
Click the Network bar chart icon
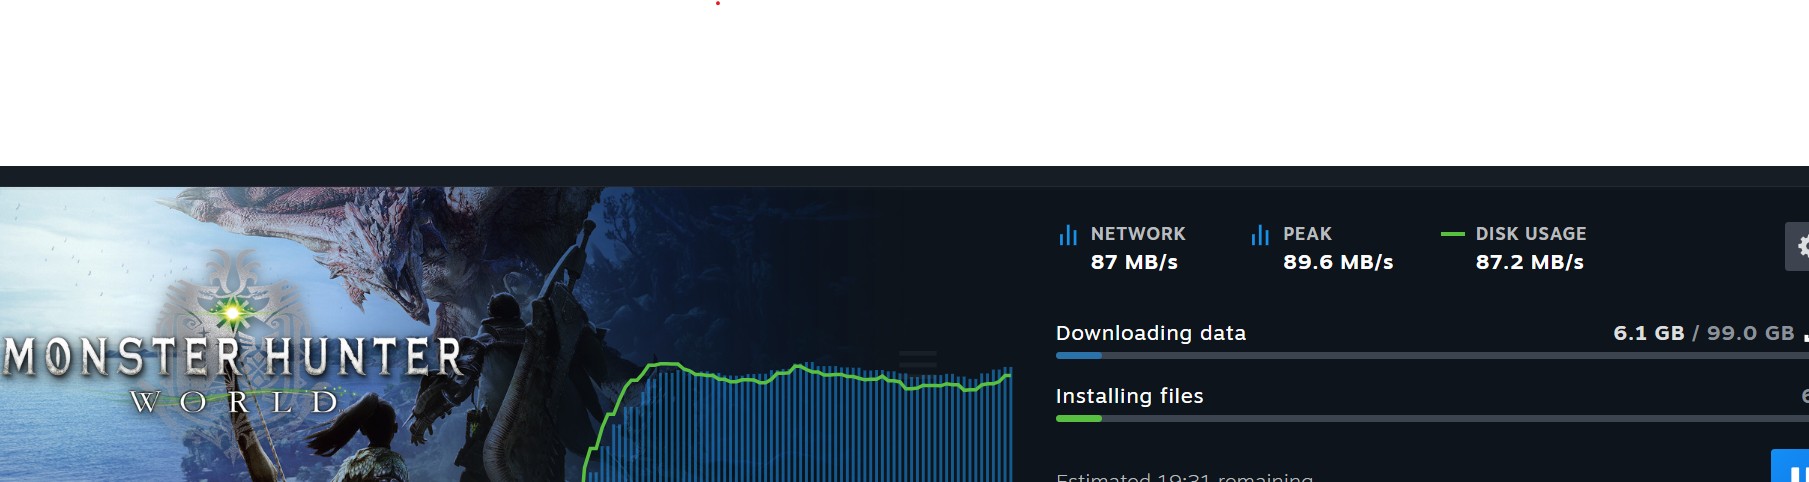(x=1068, y=235)
